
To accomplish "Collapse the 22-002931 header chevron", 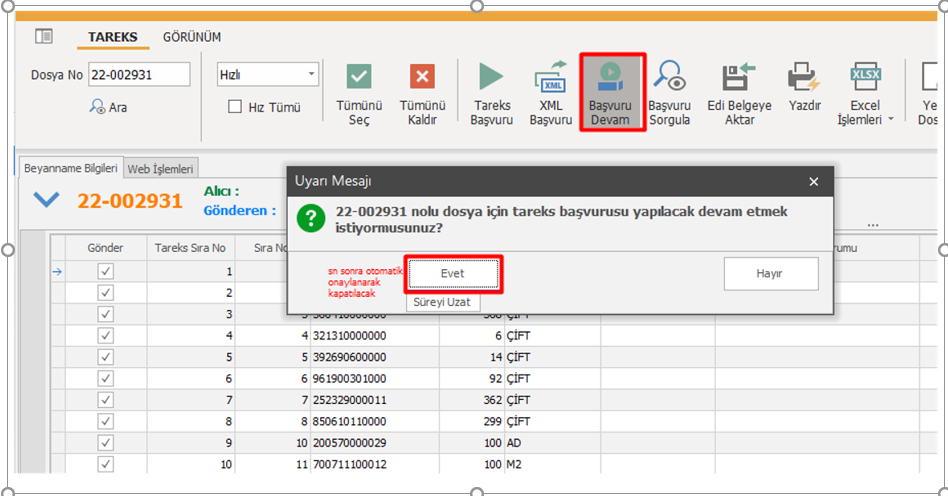I will (47, 200).
